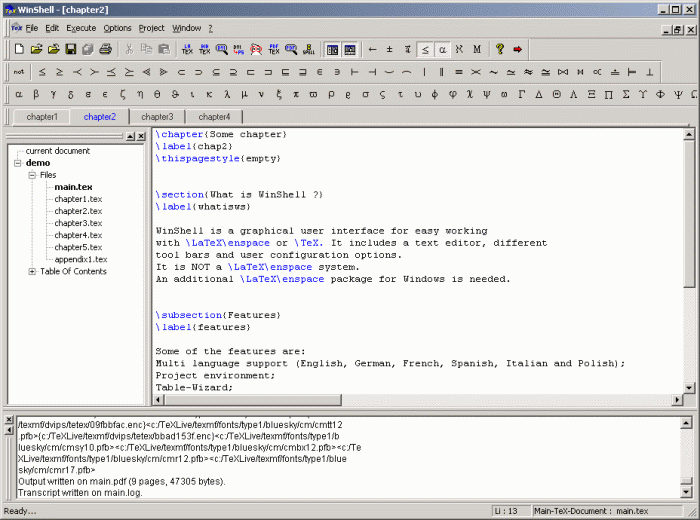Insert the lambda symbol from the Greek toolbar
This screenshot has width=700, height=520.
[227, 94]
